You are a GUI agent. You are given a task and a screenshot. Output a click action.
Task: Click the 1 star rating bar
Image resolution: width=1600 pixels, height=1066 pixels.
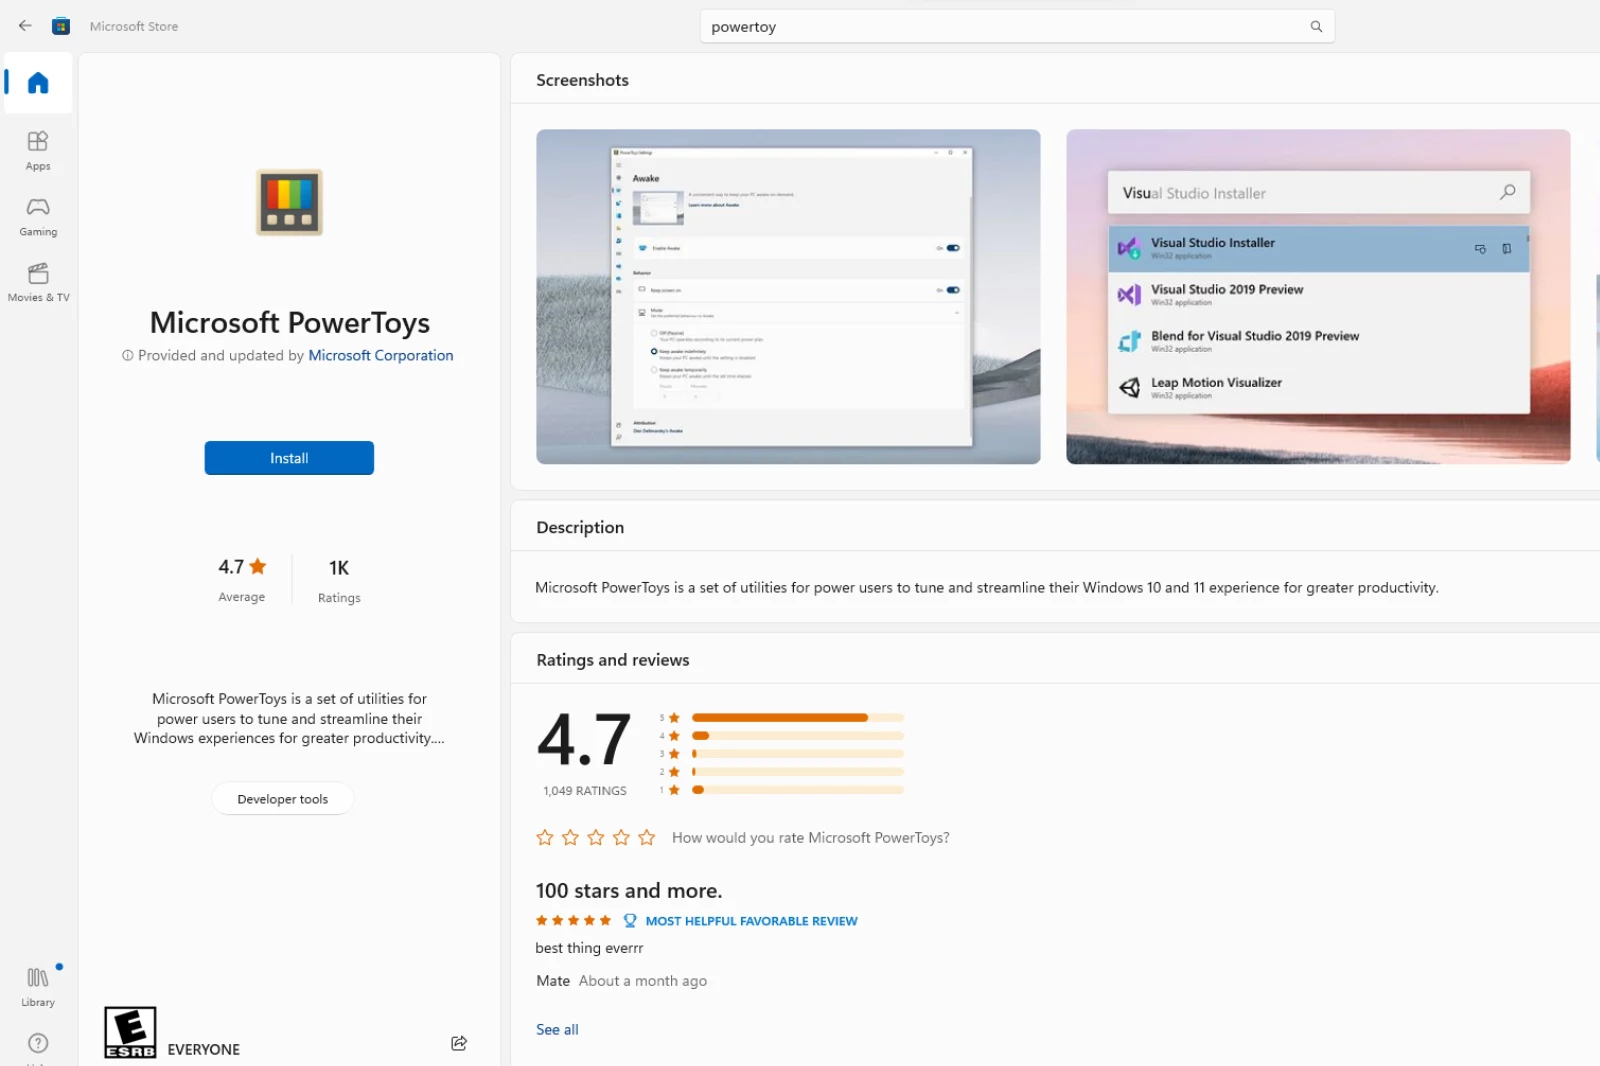[797, 790]
